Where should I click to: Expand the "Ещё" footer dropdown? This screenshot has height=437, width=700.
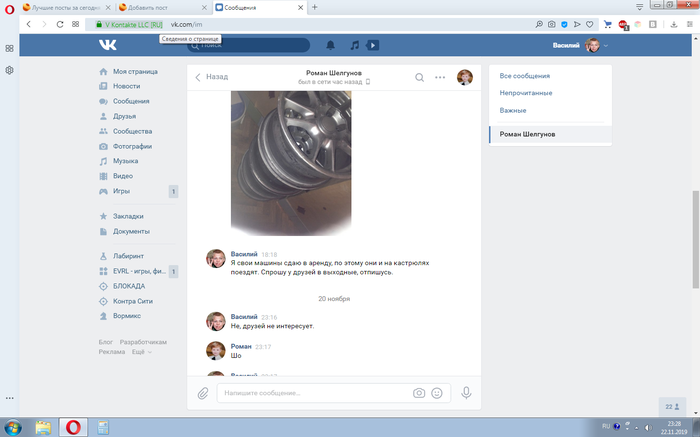coord(140,352)
